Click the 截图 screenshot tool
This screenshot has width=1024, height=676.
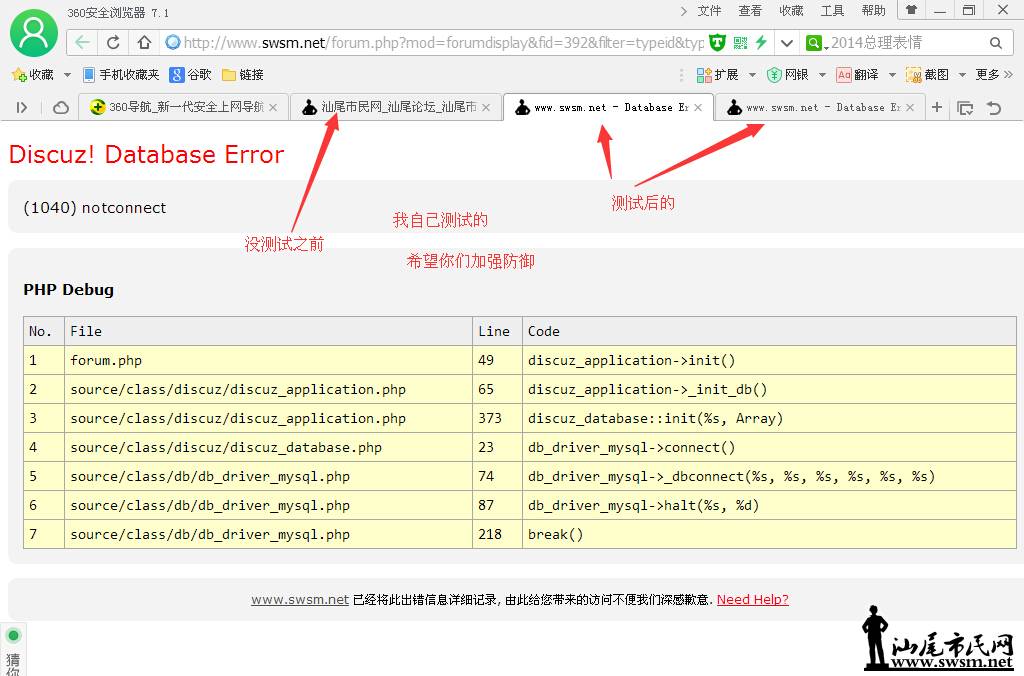(927, 74)
